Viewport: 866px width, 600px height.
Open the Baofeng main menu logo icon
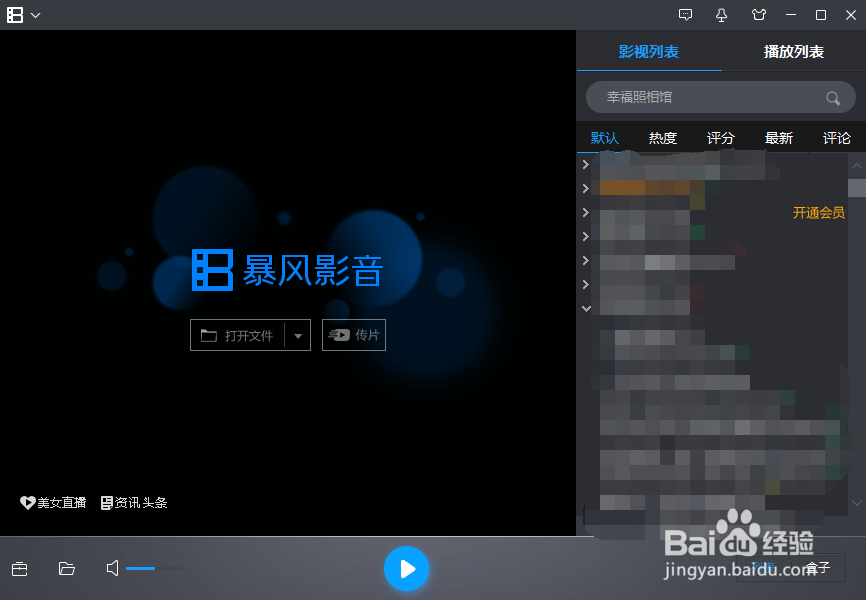click(x=15, y=15)
